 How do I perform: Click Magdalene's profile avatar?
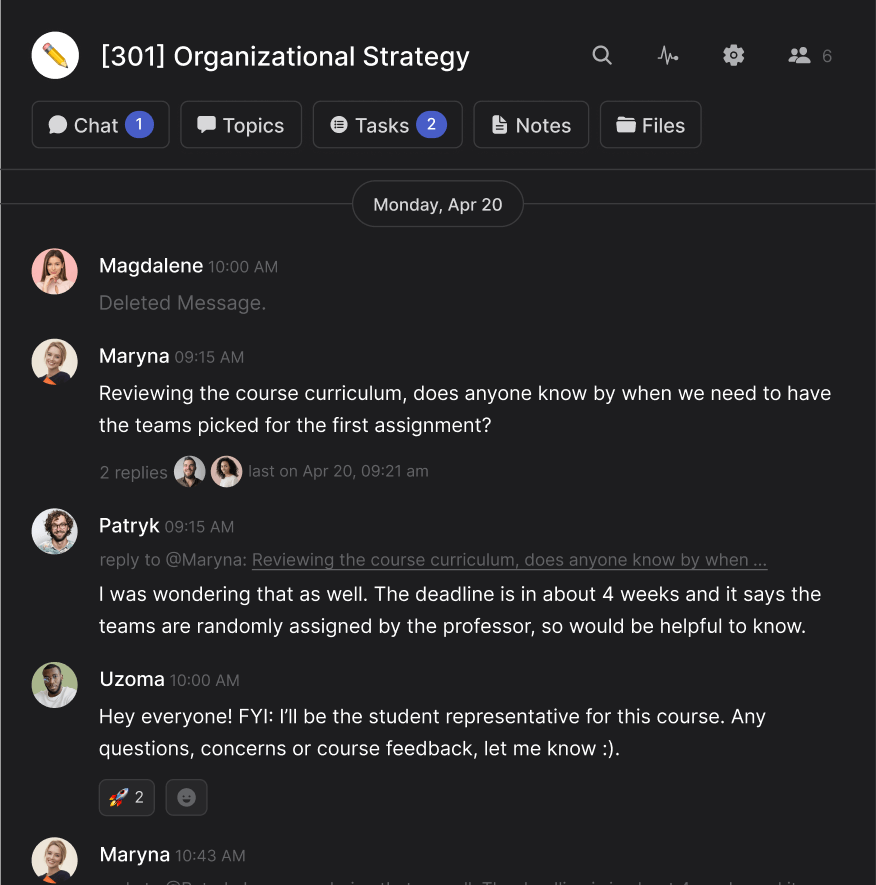click(55, 271)
